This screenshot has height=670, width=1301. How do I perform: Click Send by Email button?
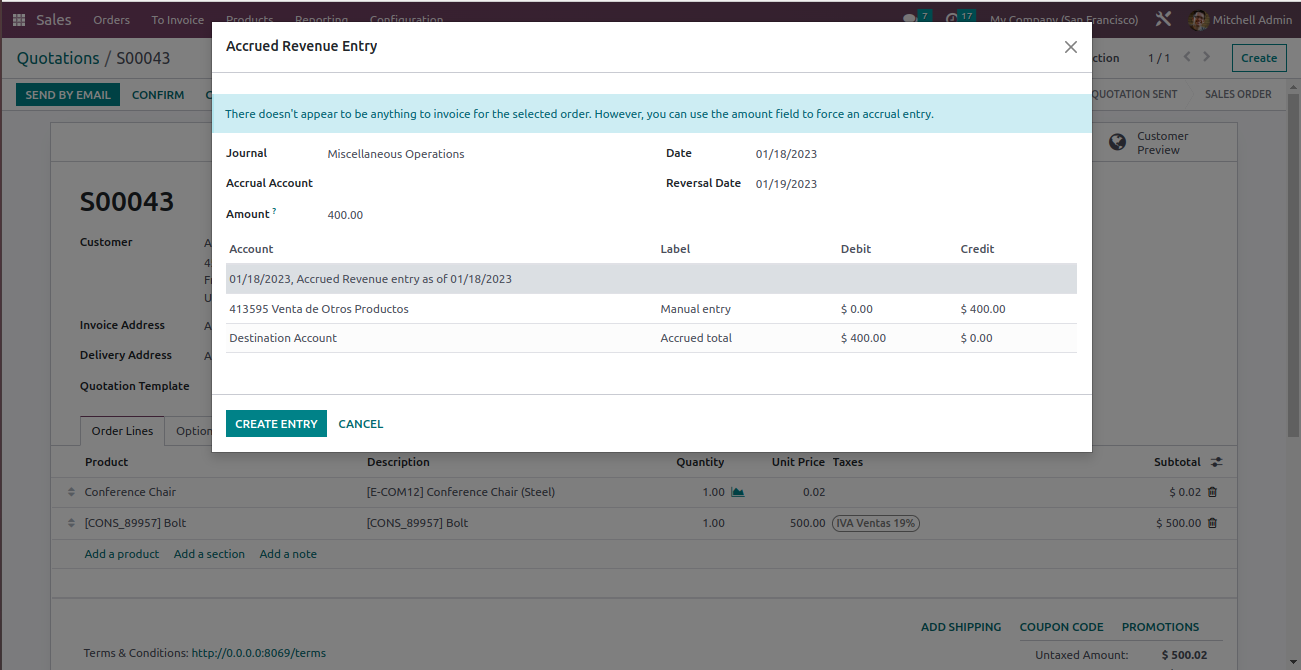68,95
